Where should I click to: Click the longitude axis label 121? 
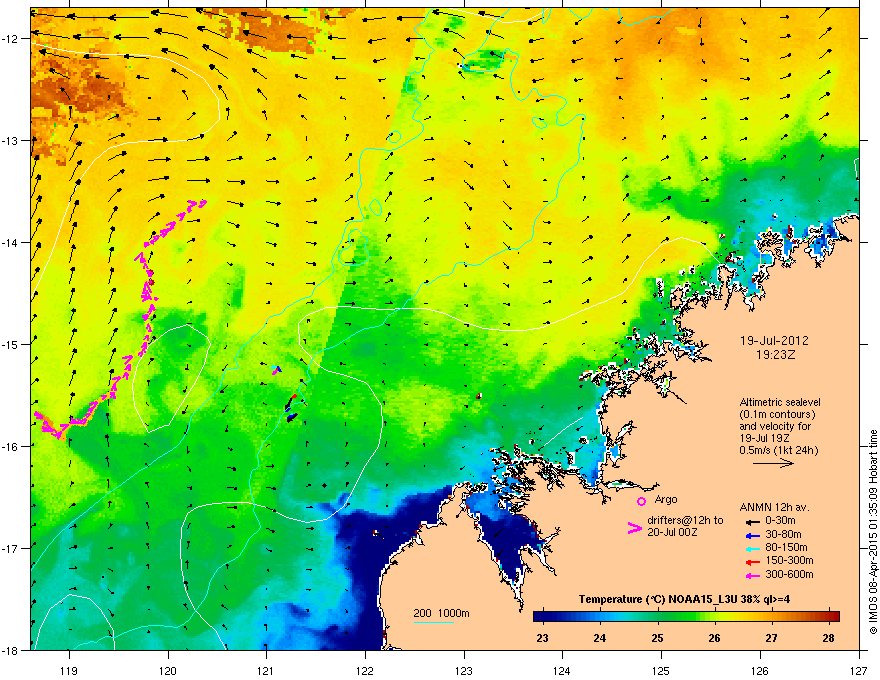click(266, 670)
